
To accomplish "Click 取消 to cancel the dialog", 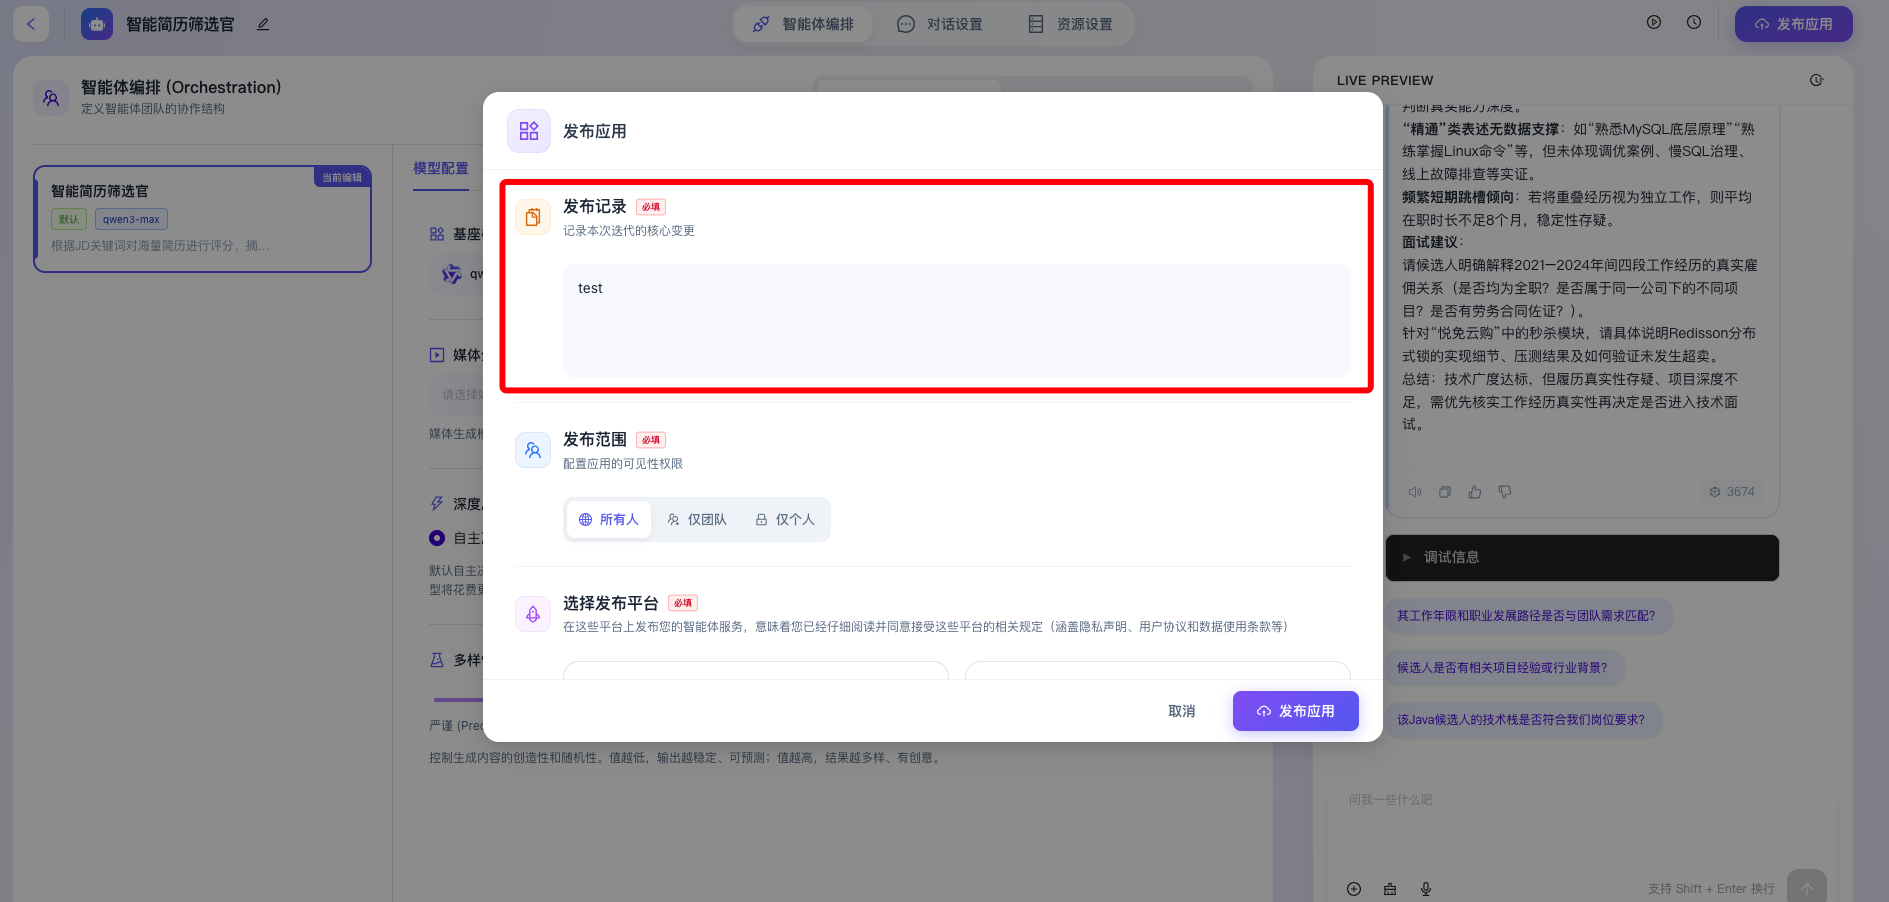I will point(1181,711).
